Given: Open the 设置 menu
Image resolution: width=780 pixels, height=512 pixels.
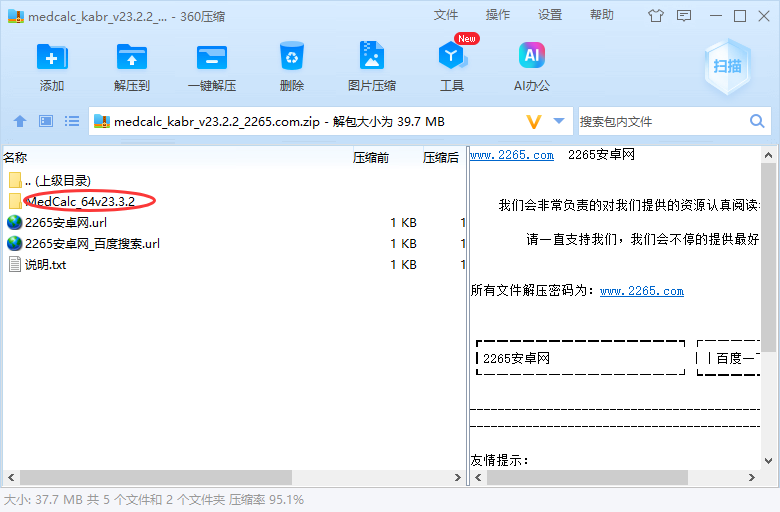Looking at the screenshot, I should 550,15.
